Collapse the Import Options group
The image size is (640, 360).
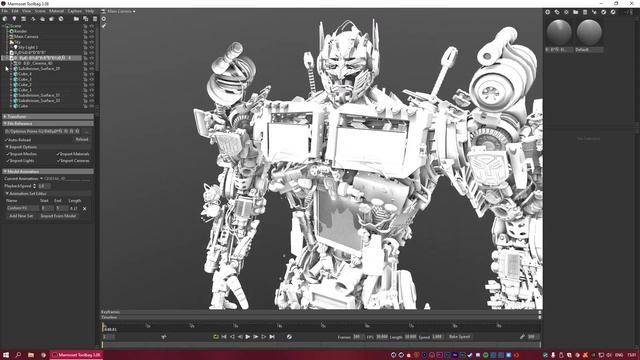(x=48, y=147)
